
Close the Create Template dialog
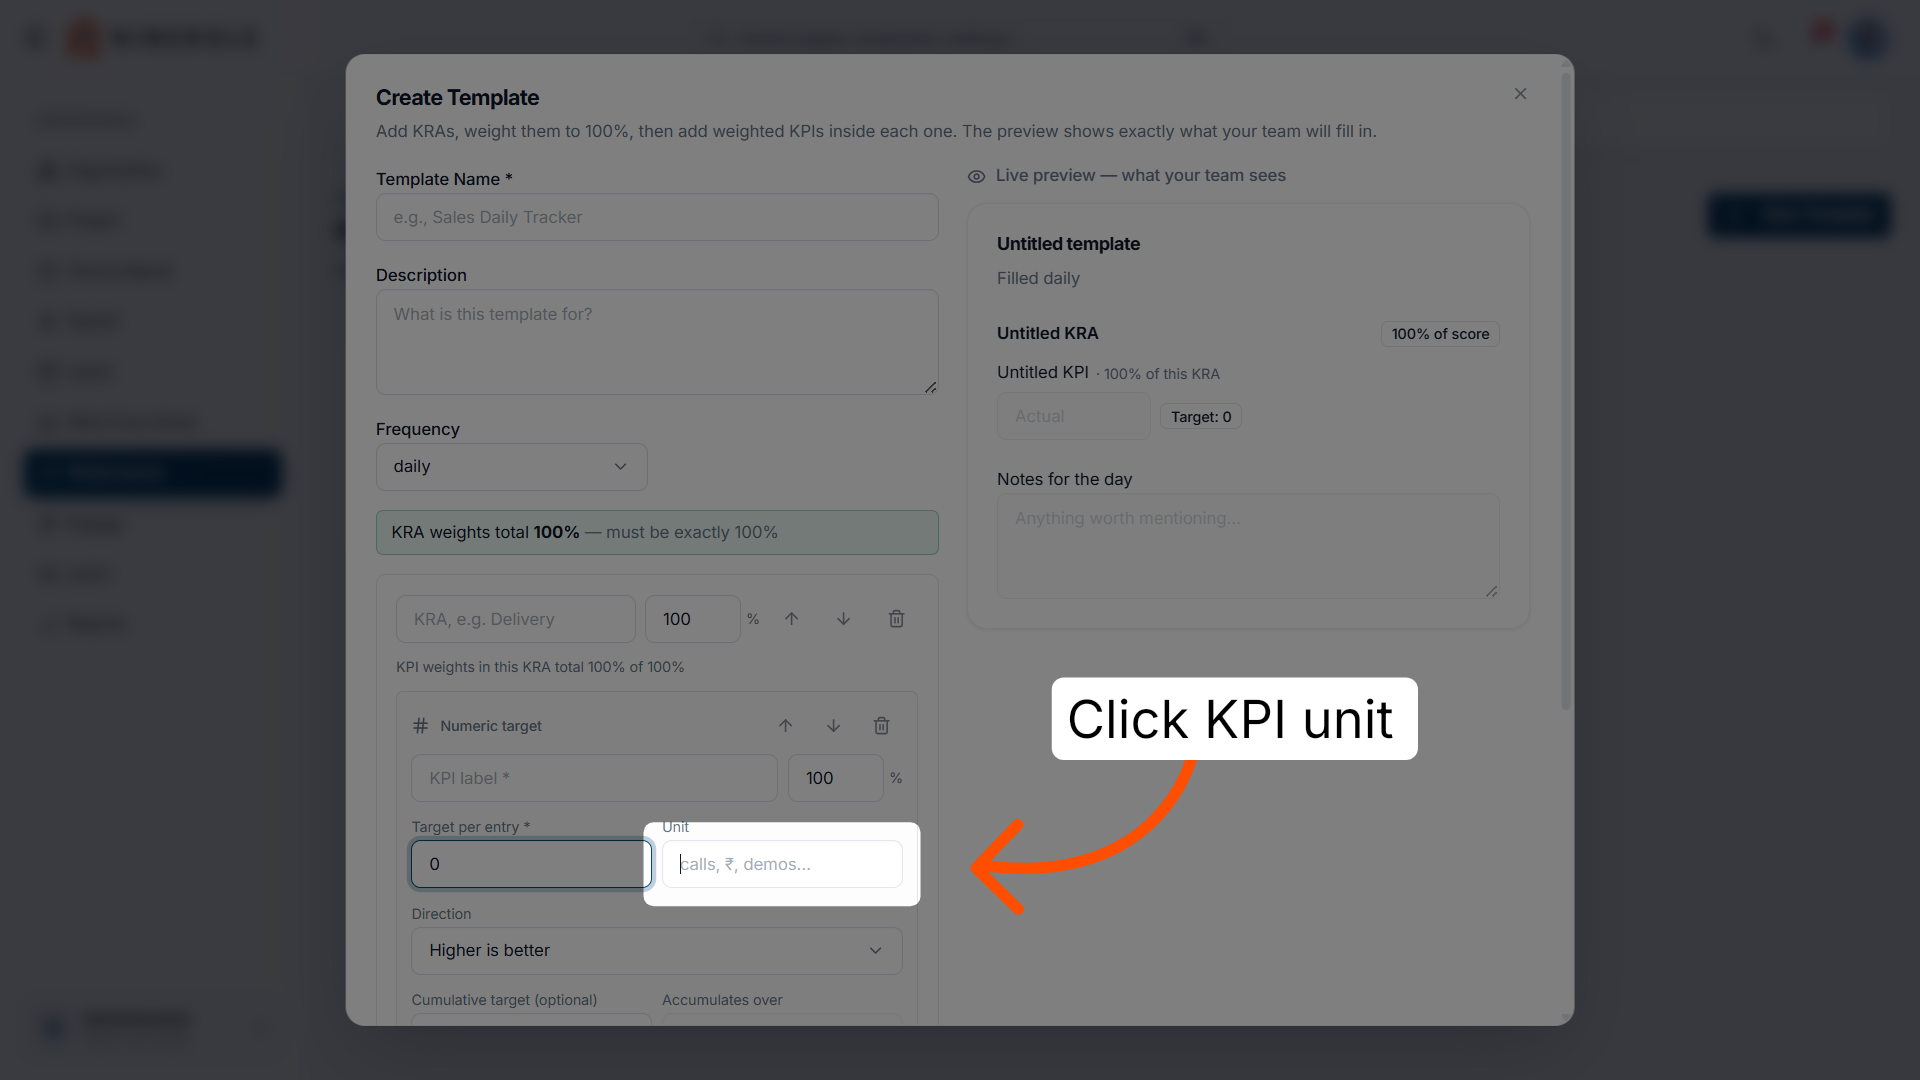click(1520, 94)
